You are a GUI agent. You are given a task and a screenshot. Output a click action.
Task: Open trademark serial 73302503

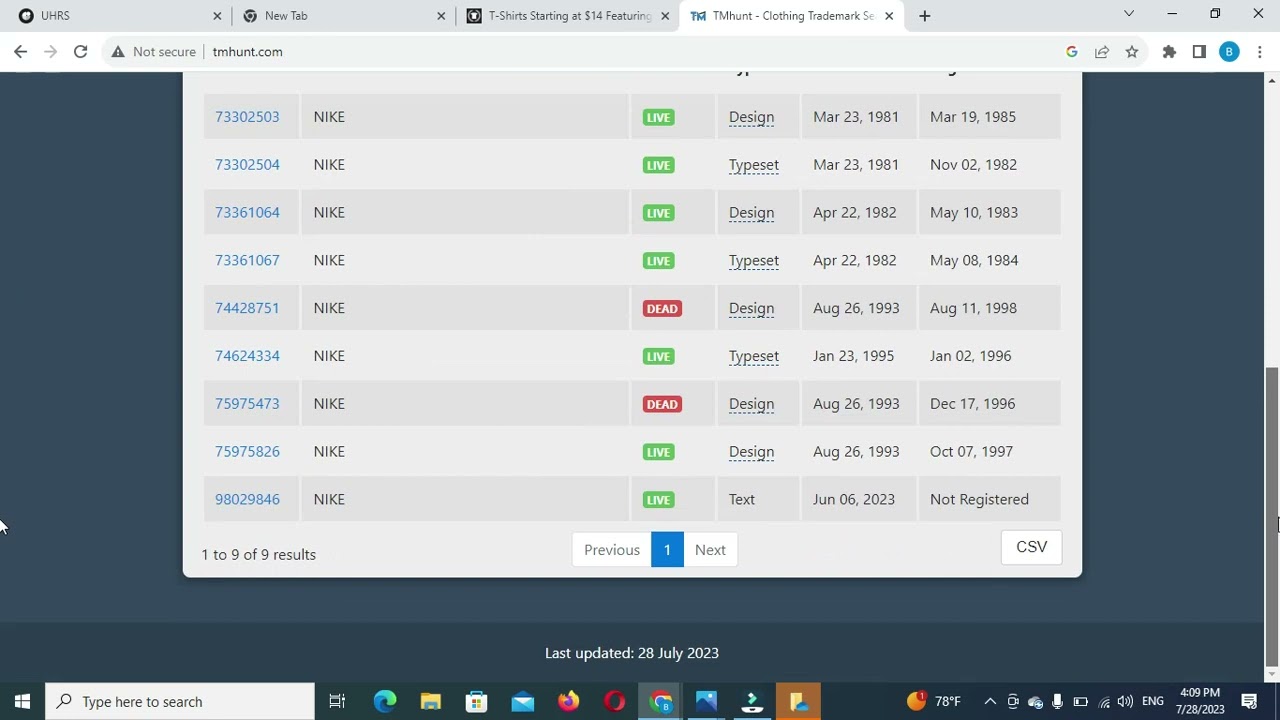(x=247, y=117)
